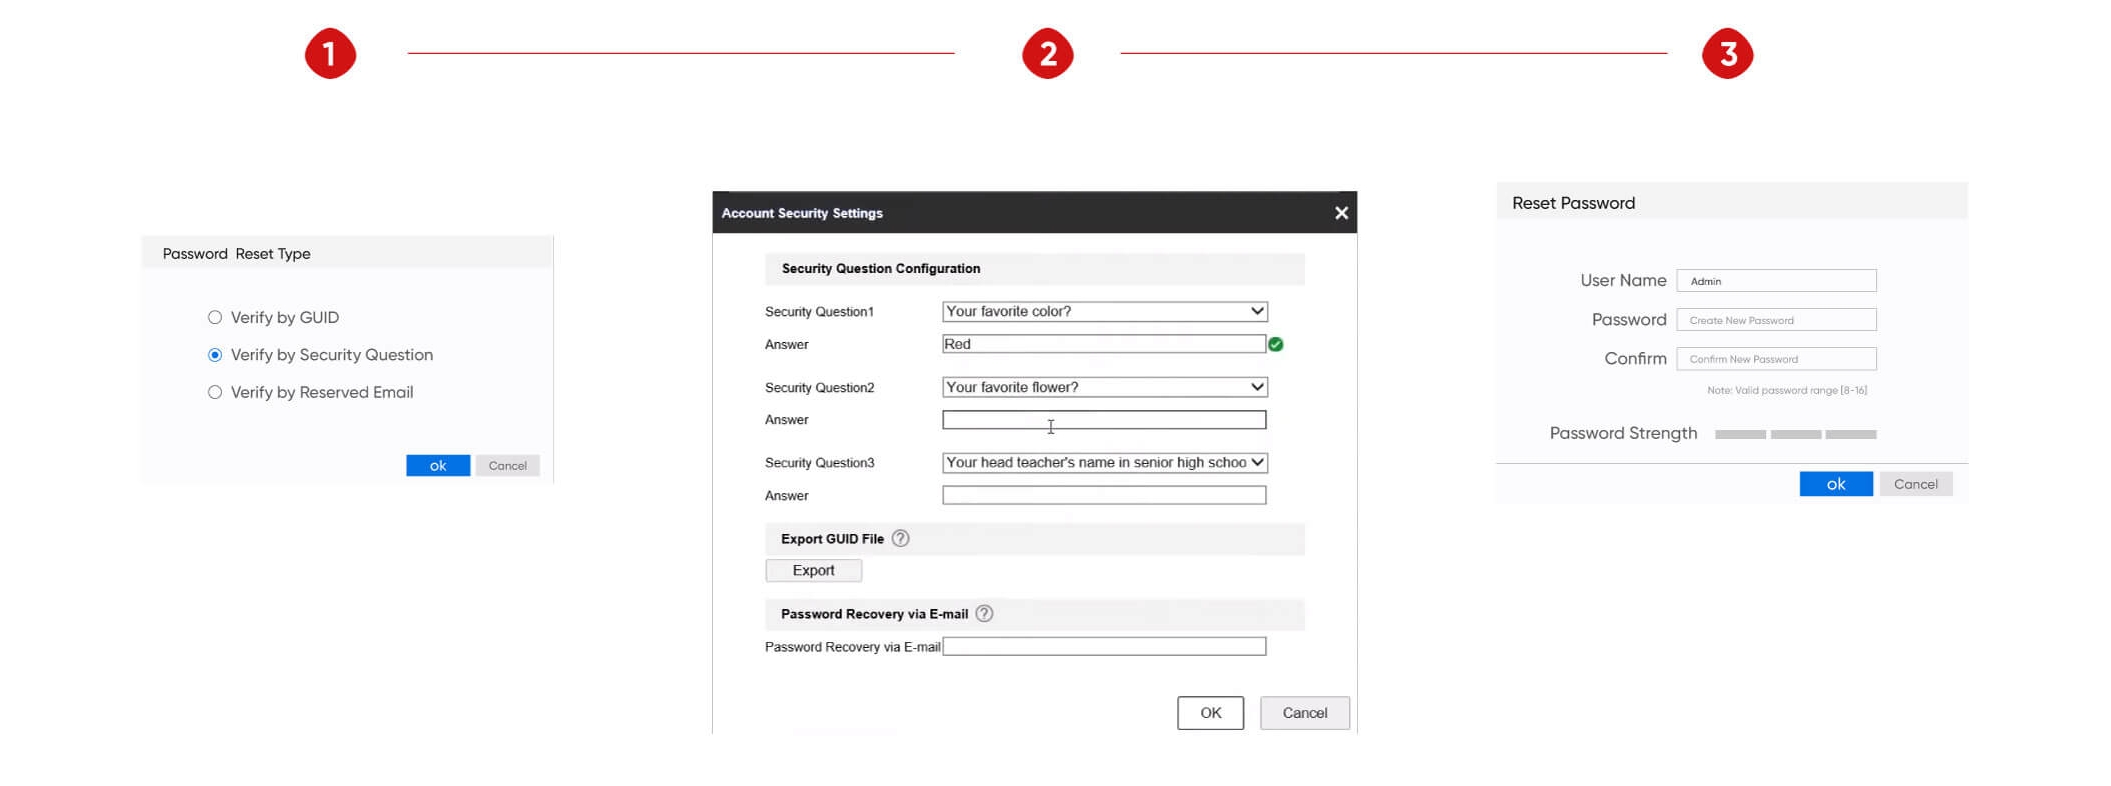Cancel the Password Reset Type dialog
Image resolution: width=2111 pixels, height=786 pixels.
(507, 465)
